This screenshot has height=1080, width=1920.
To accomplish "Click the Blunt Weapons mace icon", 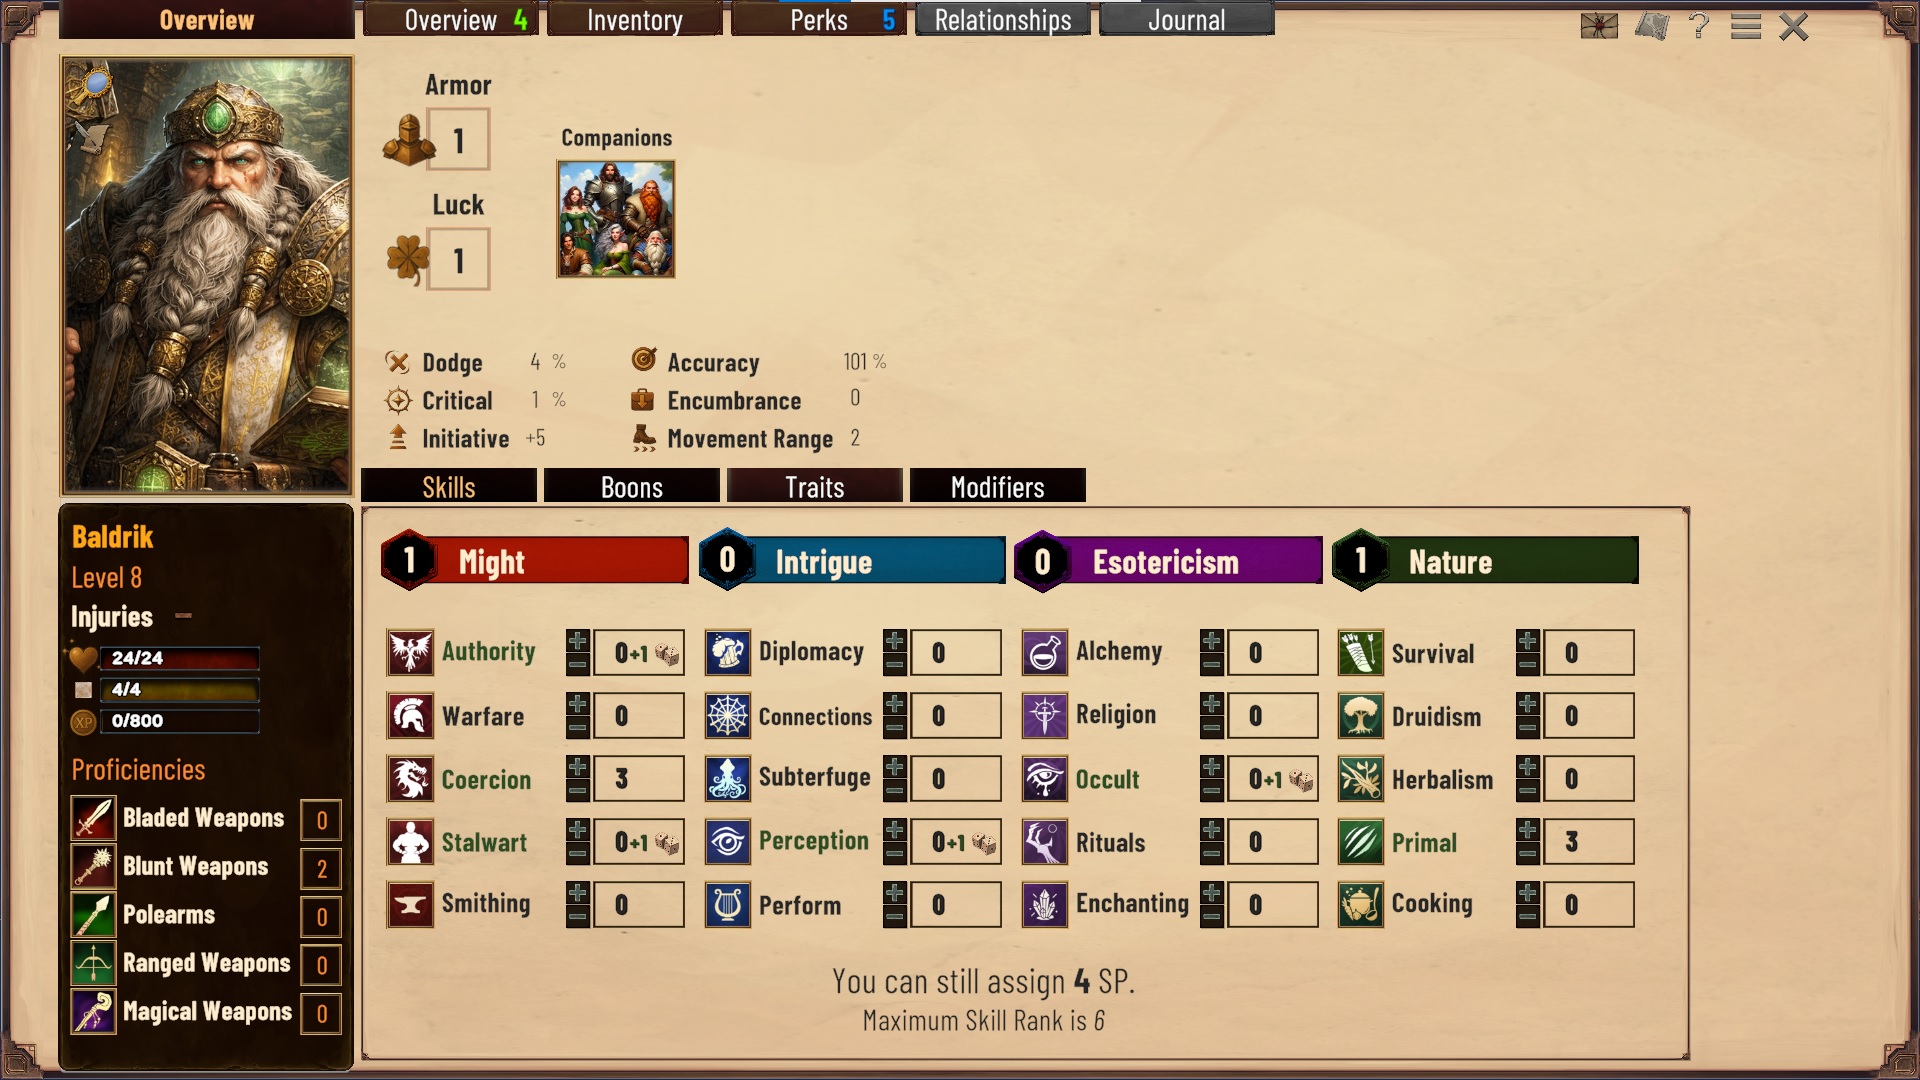I will coord(93,867).
